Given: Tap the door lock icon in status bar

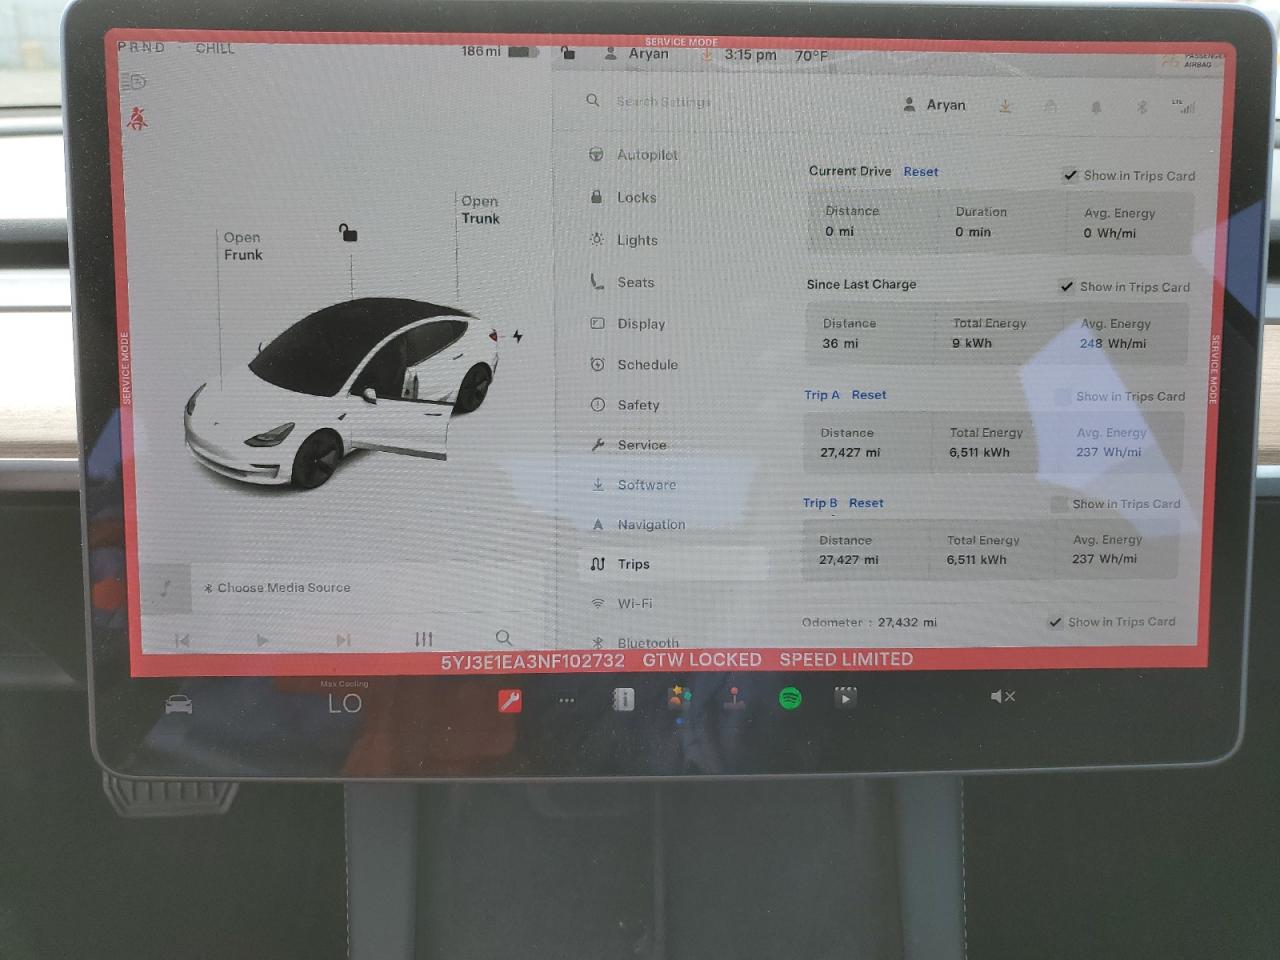Looking at the screenshot, I should click(x=567, y=53).
